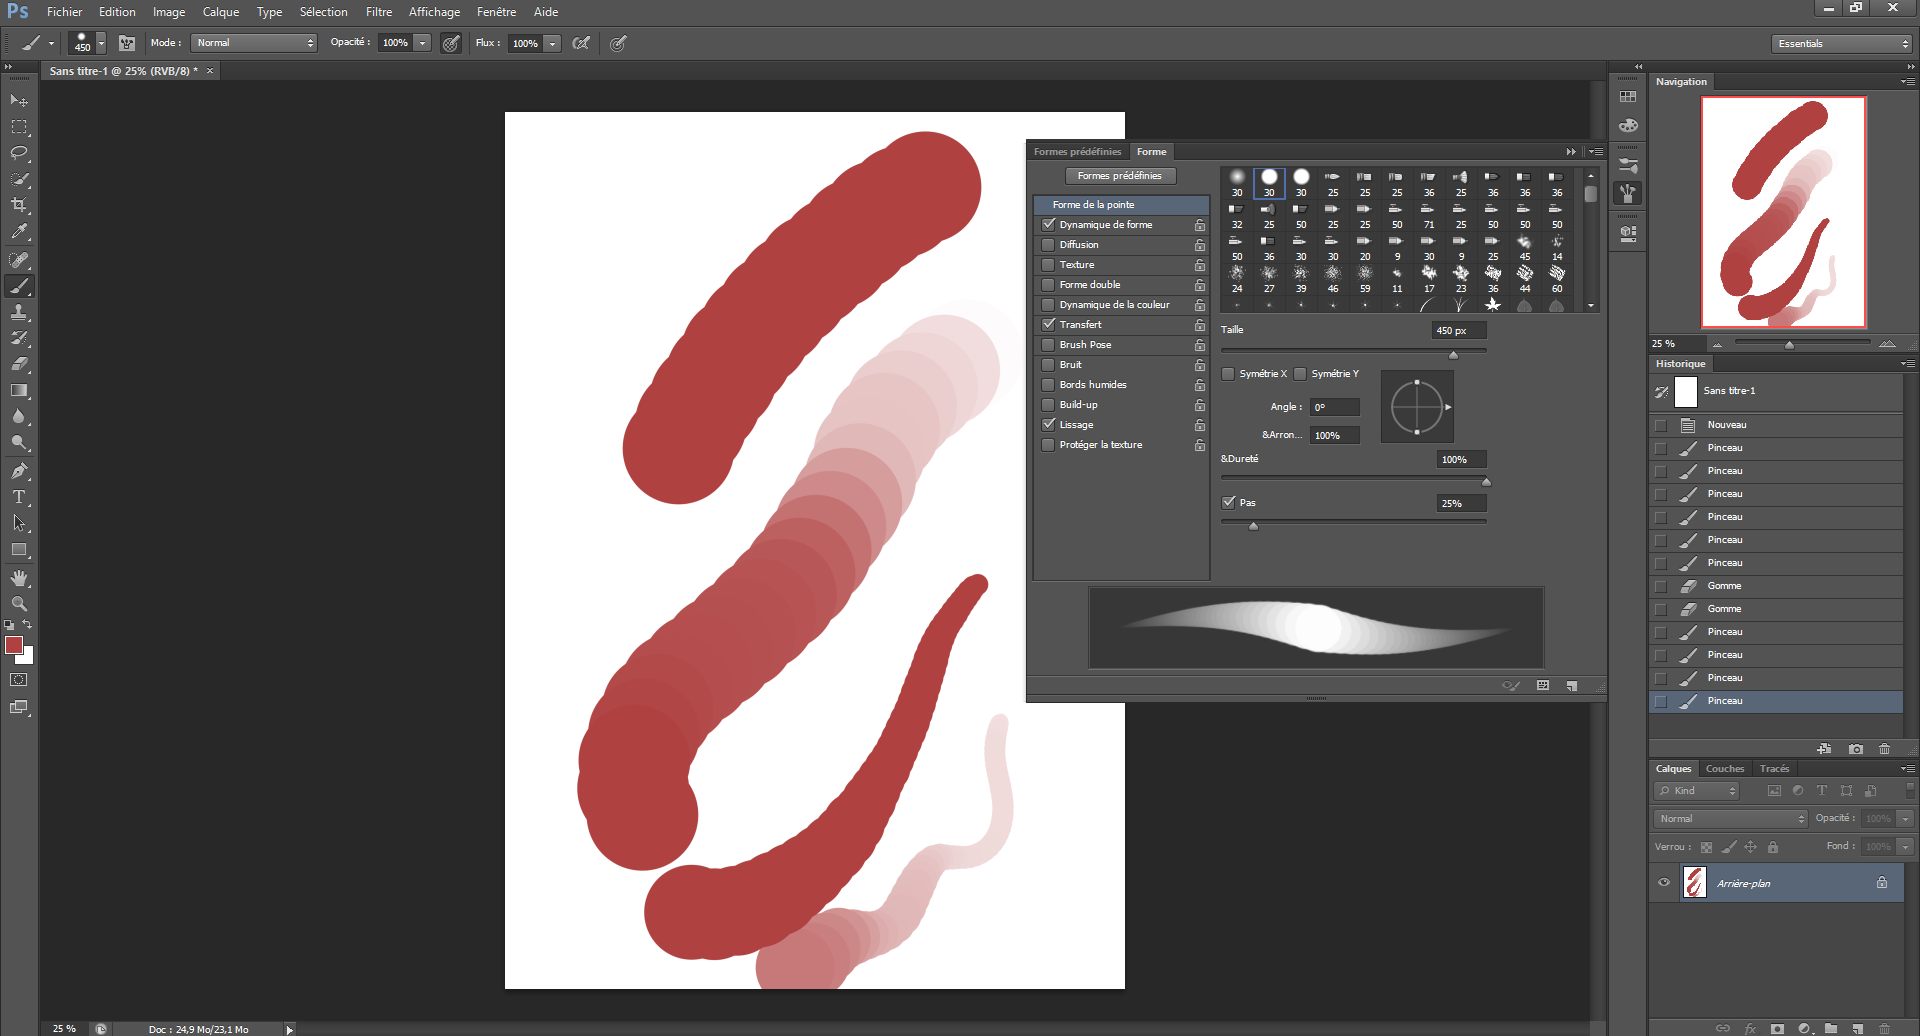The height and width of the screenshot is (1036, 1920).
Task: Hide the Arrière-plan layer
Action: point(1664,883)
